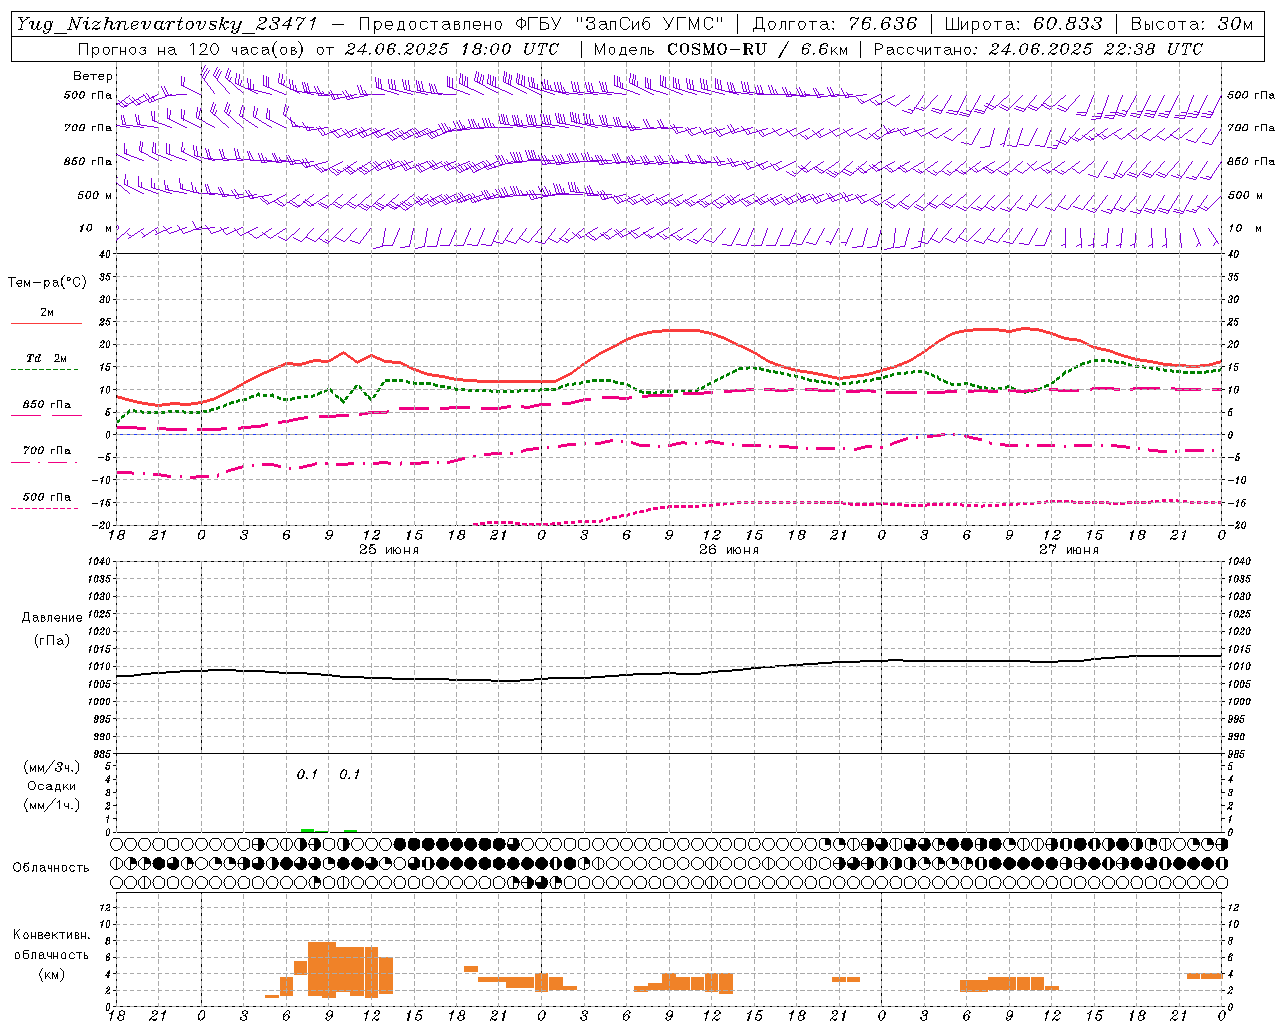Click the Давление pressure panel label
The width and height of the screenshot is (1280, 1024).
tap(52, 618)
